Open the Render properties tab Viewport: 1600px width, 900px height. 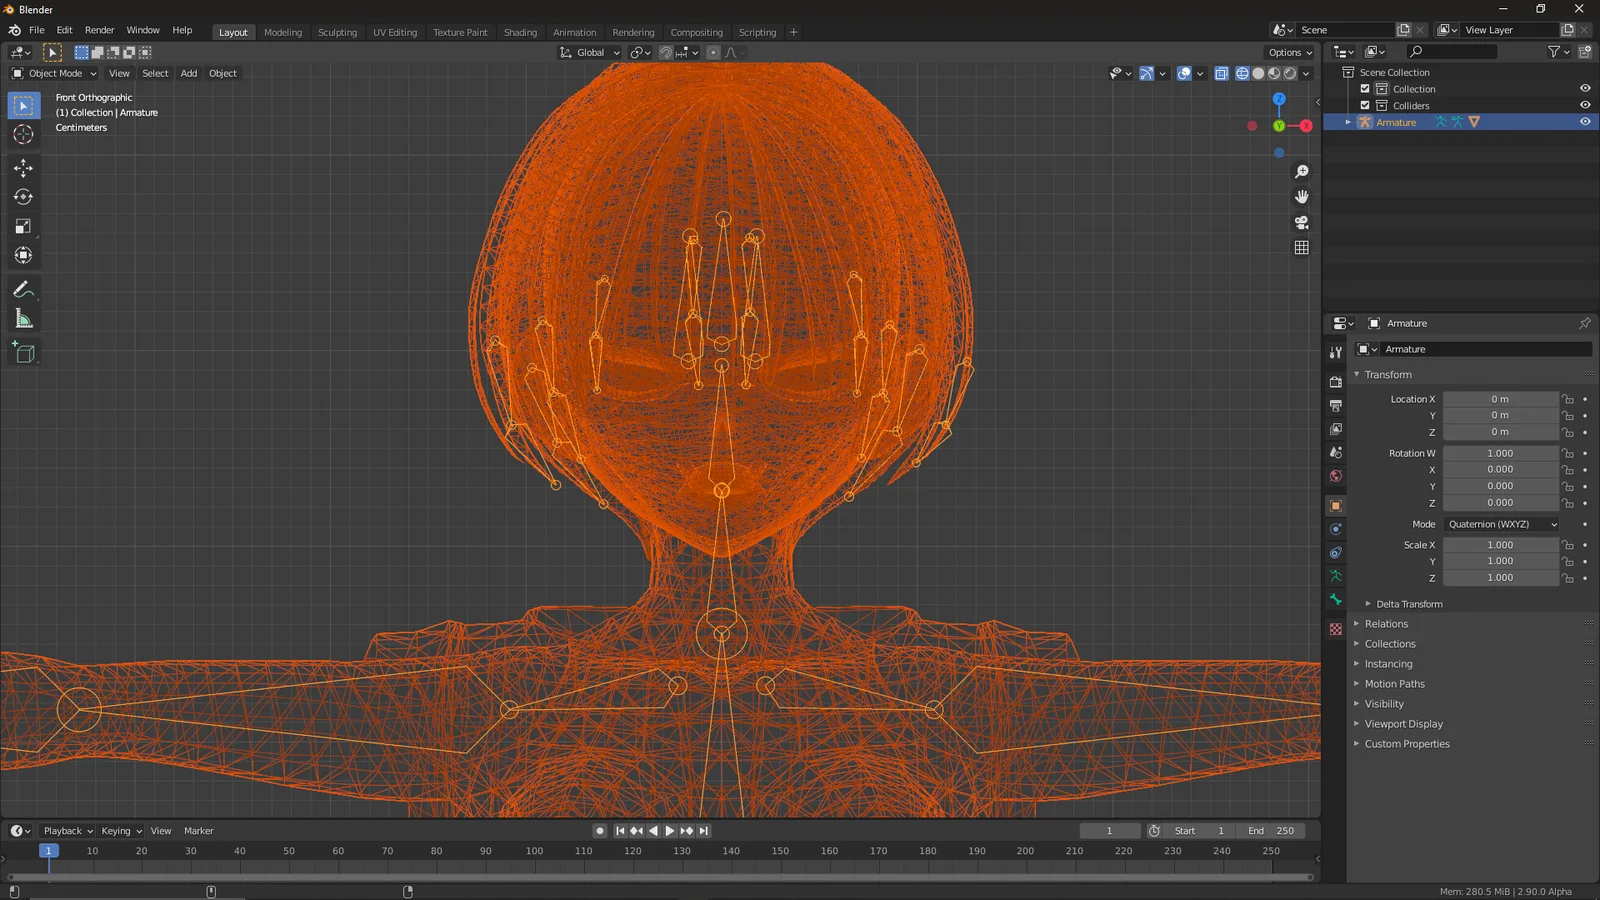pos(1335,381)
